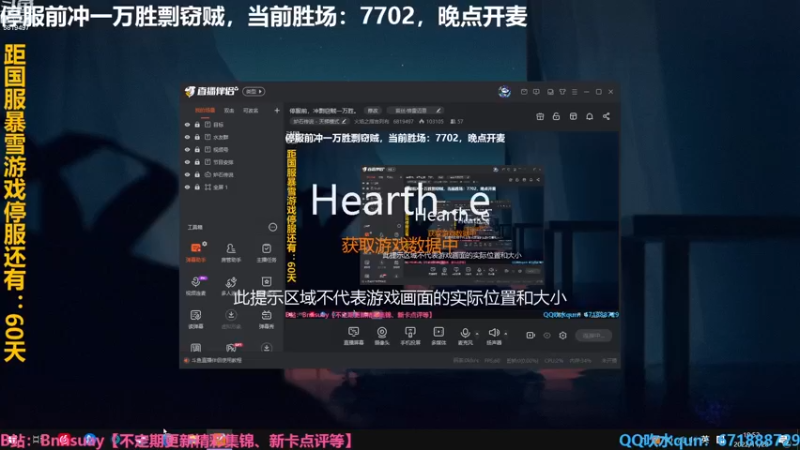Toggle visibility of the 目标 source
Viewport: 800px width, 450px height.
pos(187,124)
